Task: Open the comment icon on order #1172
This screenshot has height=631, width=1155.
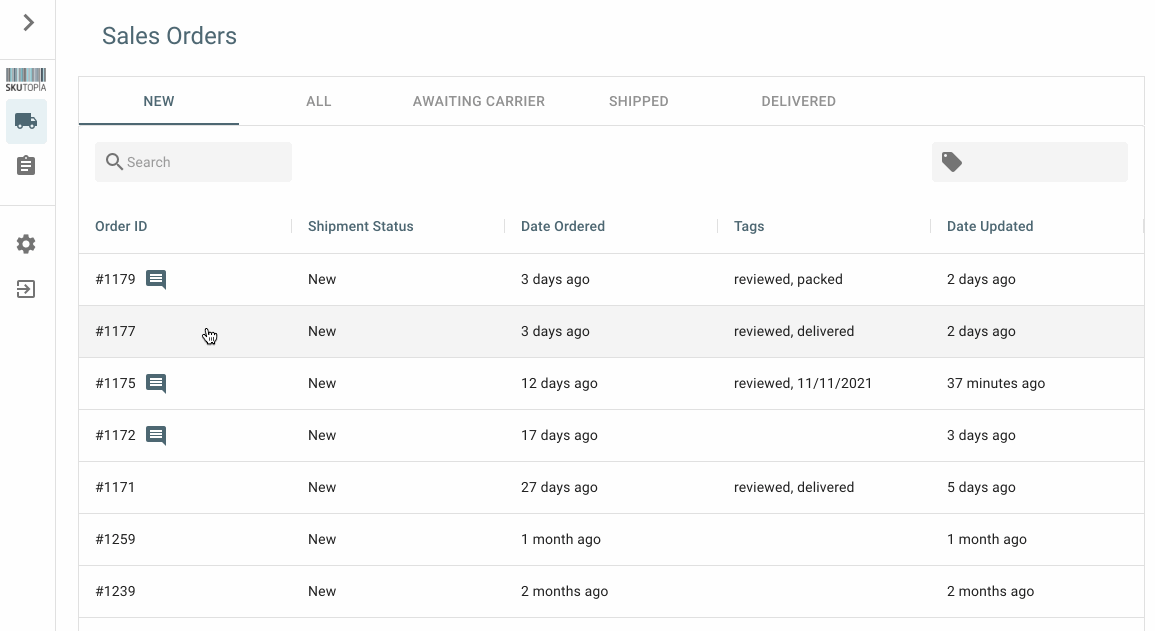Action: pos(156,436)
